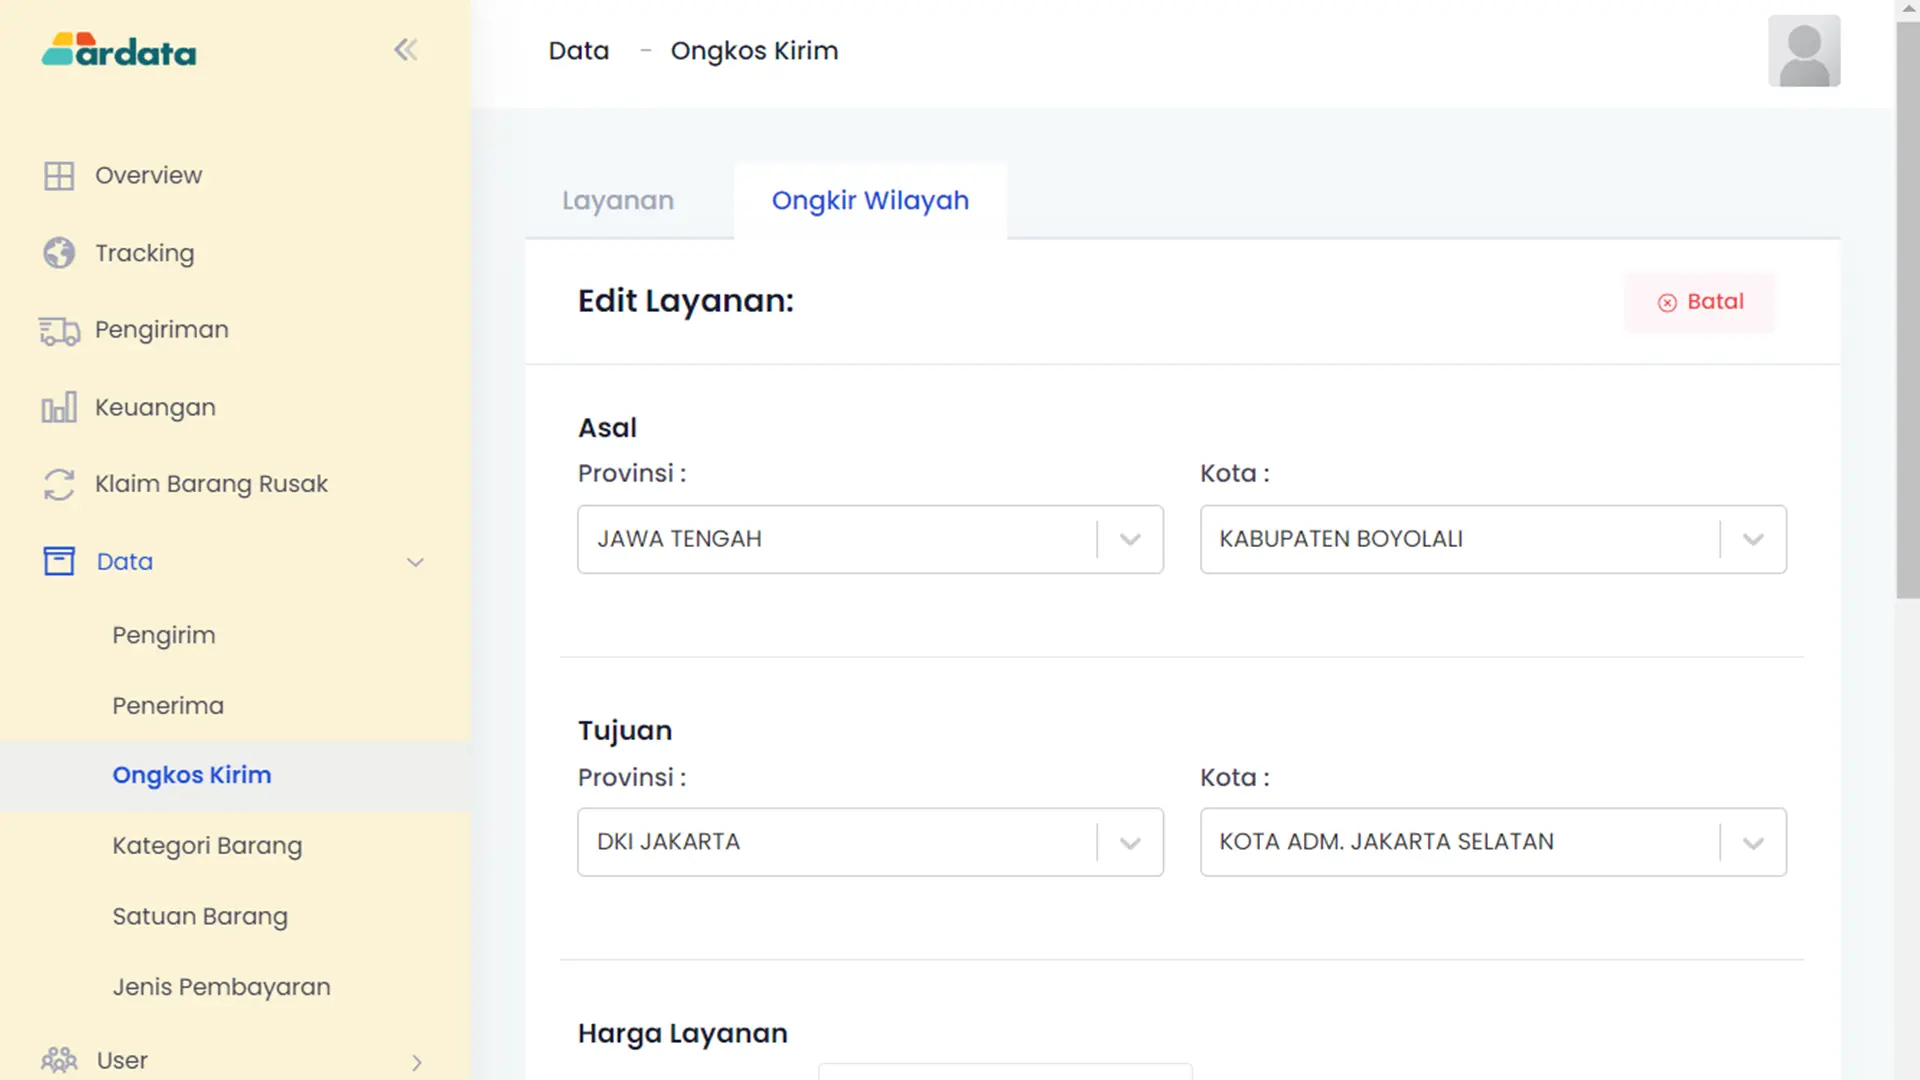Click the ardata logo
The height and width of the screenshot is (1080, 1920).
pos(119,50)
